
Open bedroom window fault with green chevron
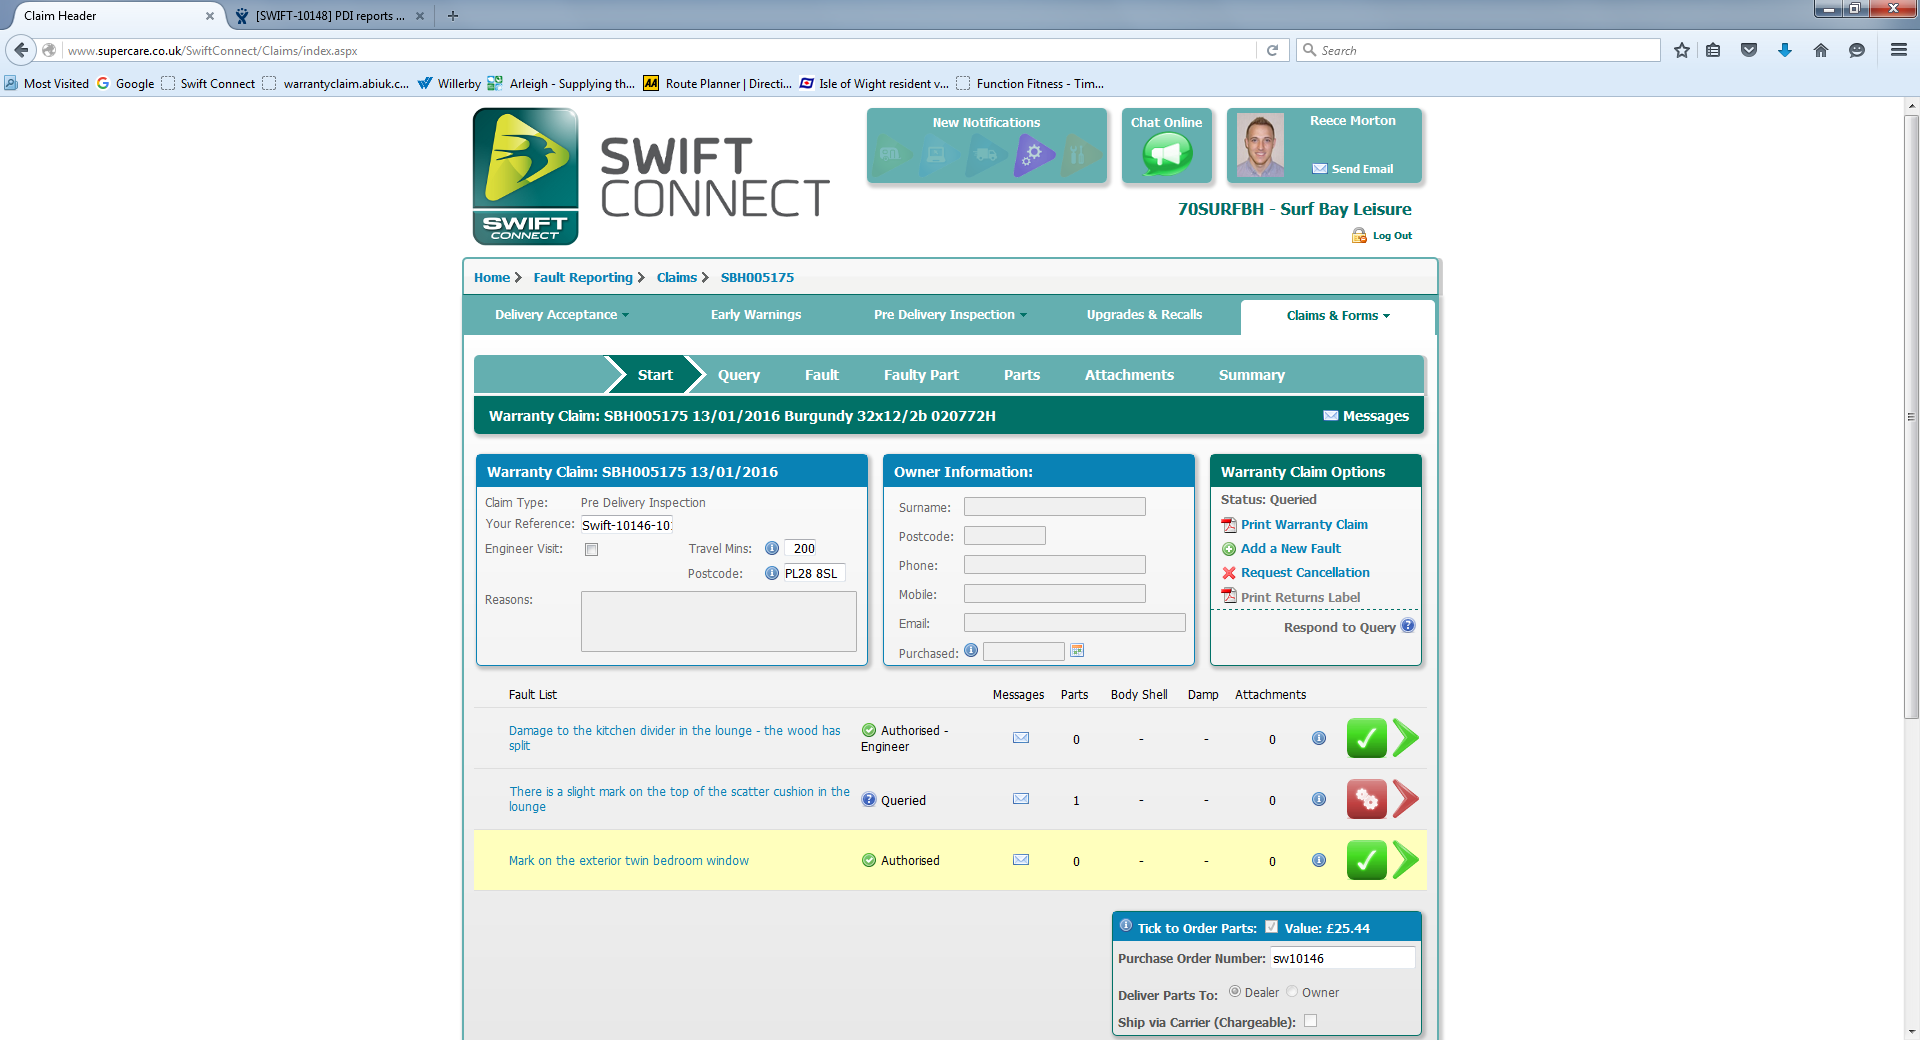(x=1406, y=860)
